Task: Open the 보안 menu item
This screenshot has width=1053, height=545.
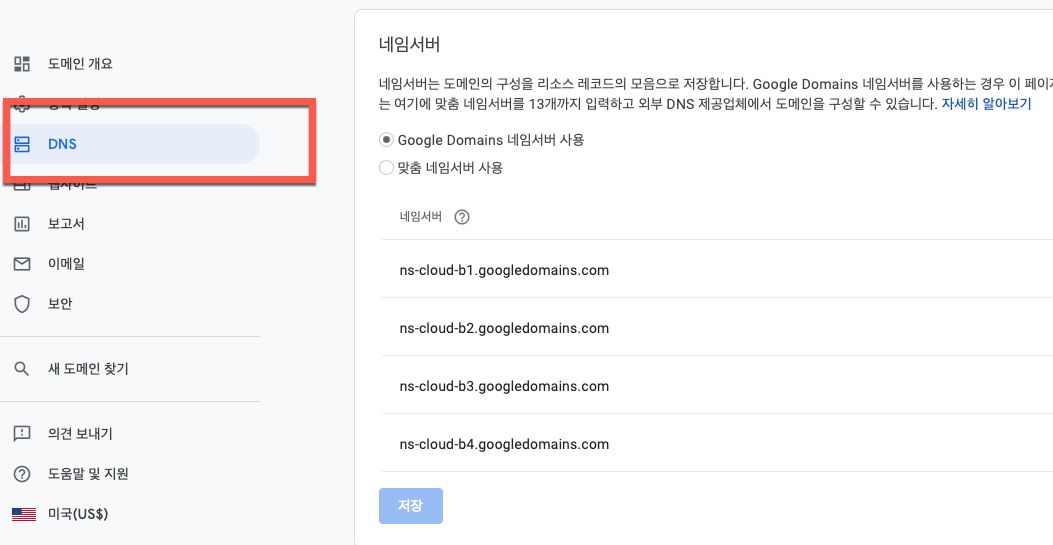Action: click(x=60, y=304)
